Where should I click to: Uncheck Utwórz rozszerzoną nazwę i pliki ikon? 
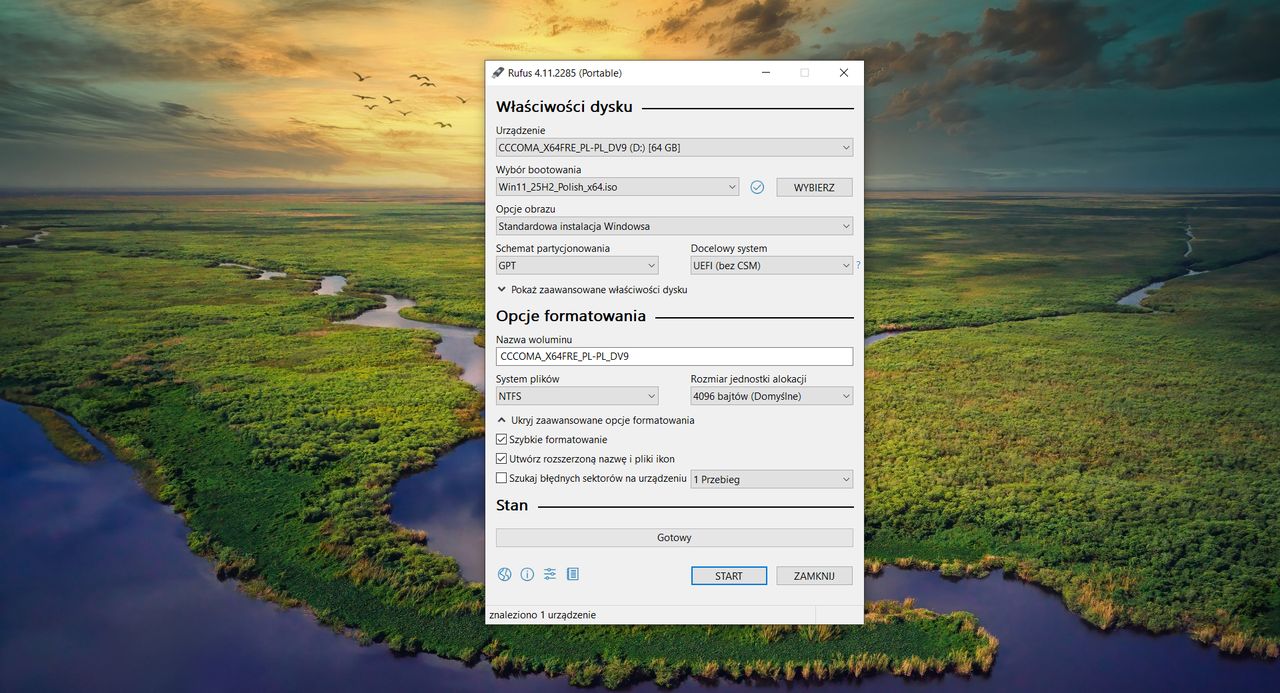[501, 458]
